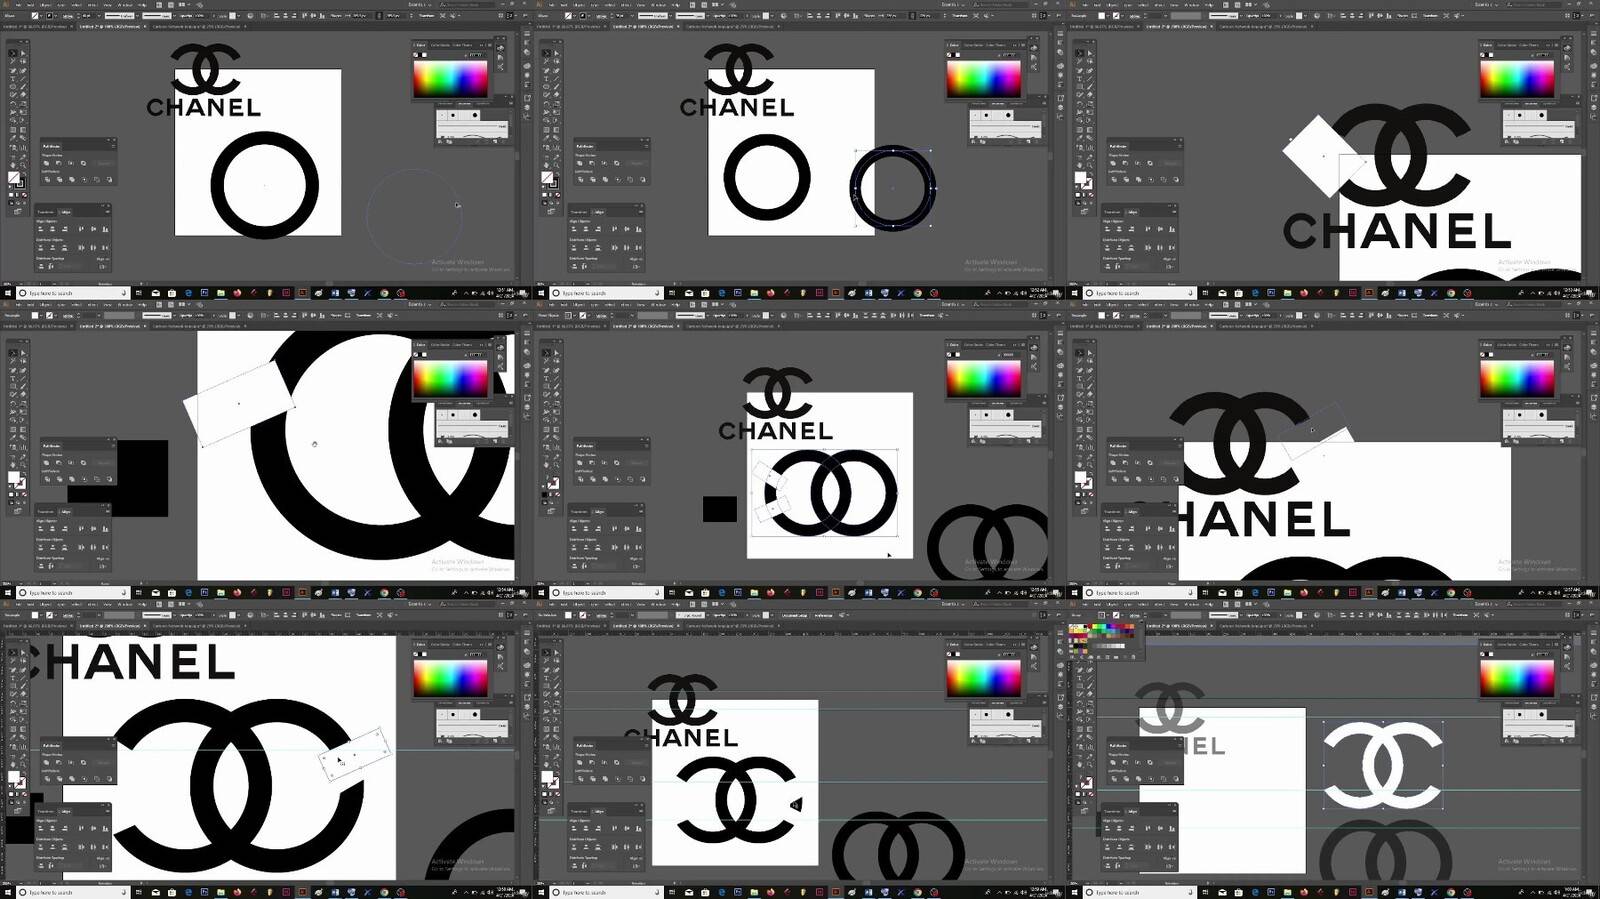Choose Direct Selection tool in top-left screenshot
Screen dimensions: 1600x899
click(23, 52)
